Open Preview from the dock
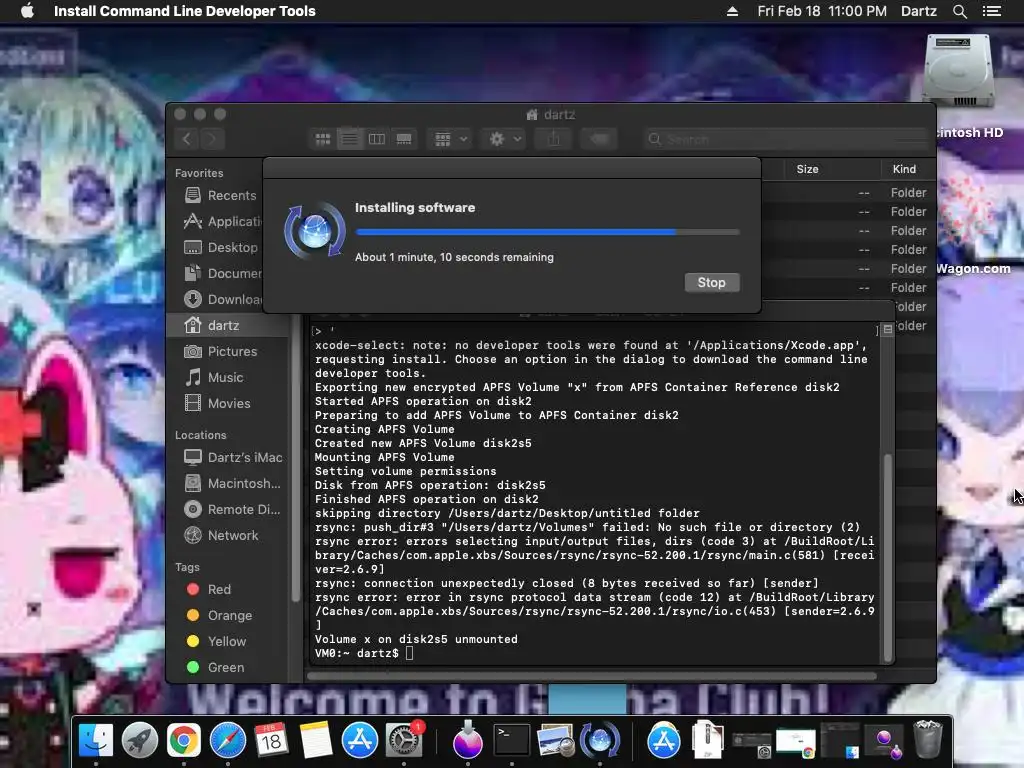 pos(555,741)
